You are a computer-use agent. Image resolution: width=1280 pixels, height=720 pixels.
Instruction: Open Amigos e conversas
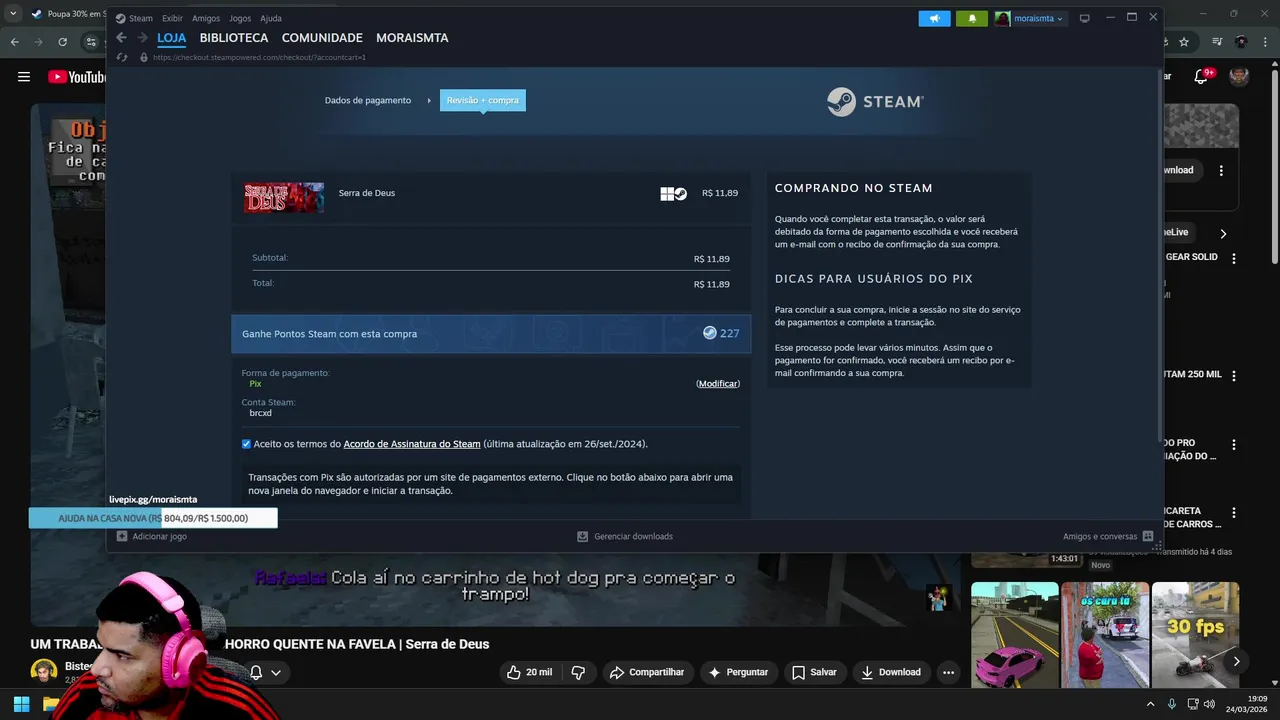(x=1108, y=536)
